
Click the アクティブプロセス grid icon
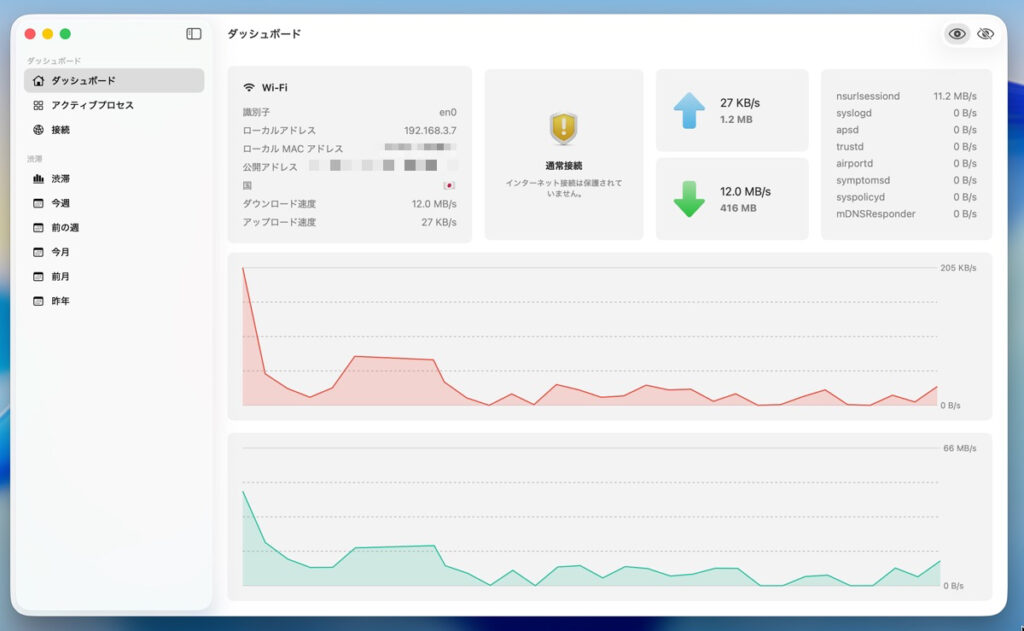(38, 105)
